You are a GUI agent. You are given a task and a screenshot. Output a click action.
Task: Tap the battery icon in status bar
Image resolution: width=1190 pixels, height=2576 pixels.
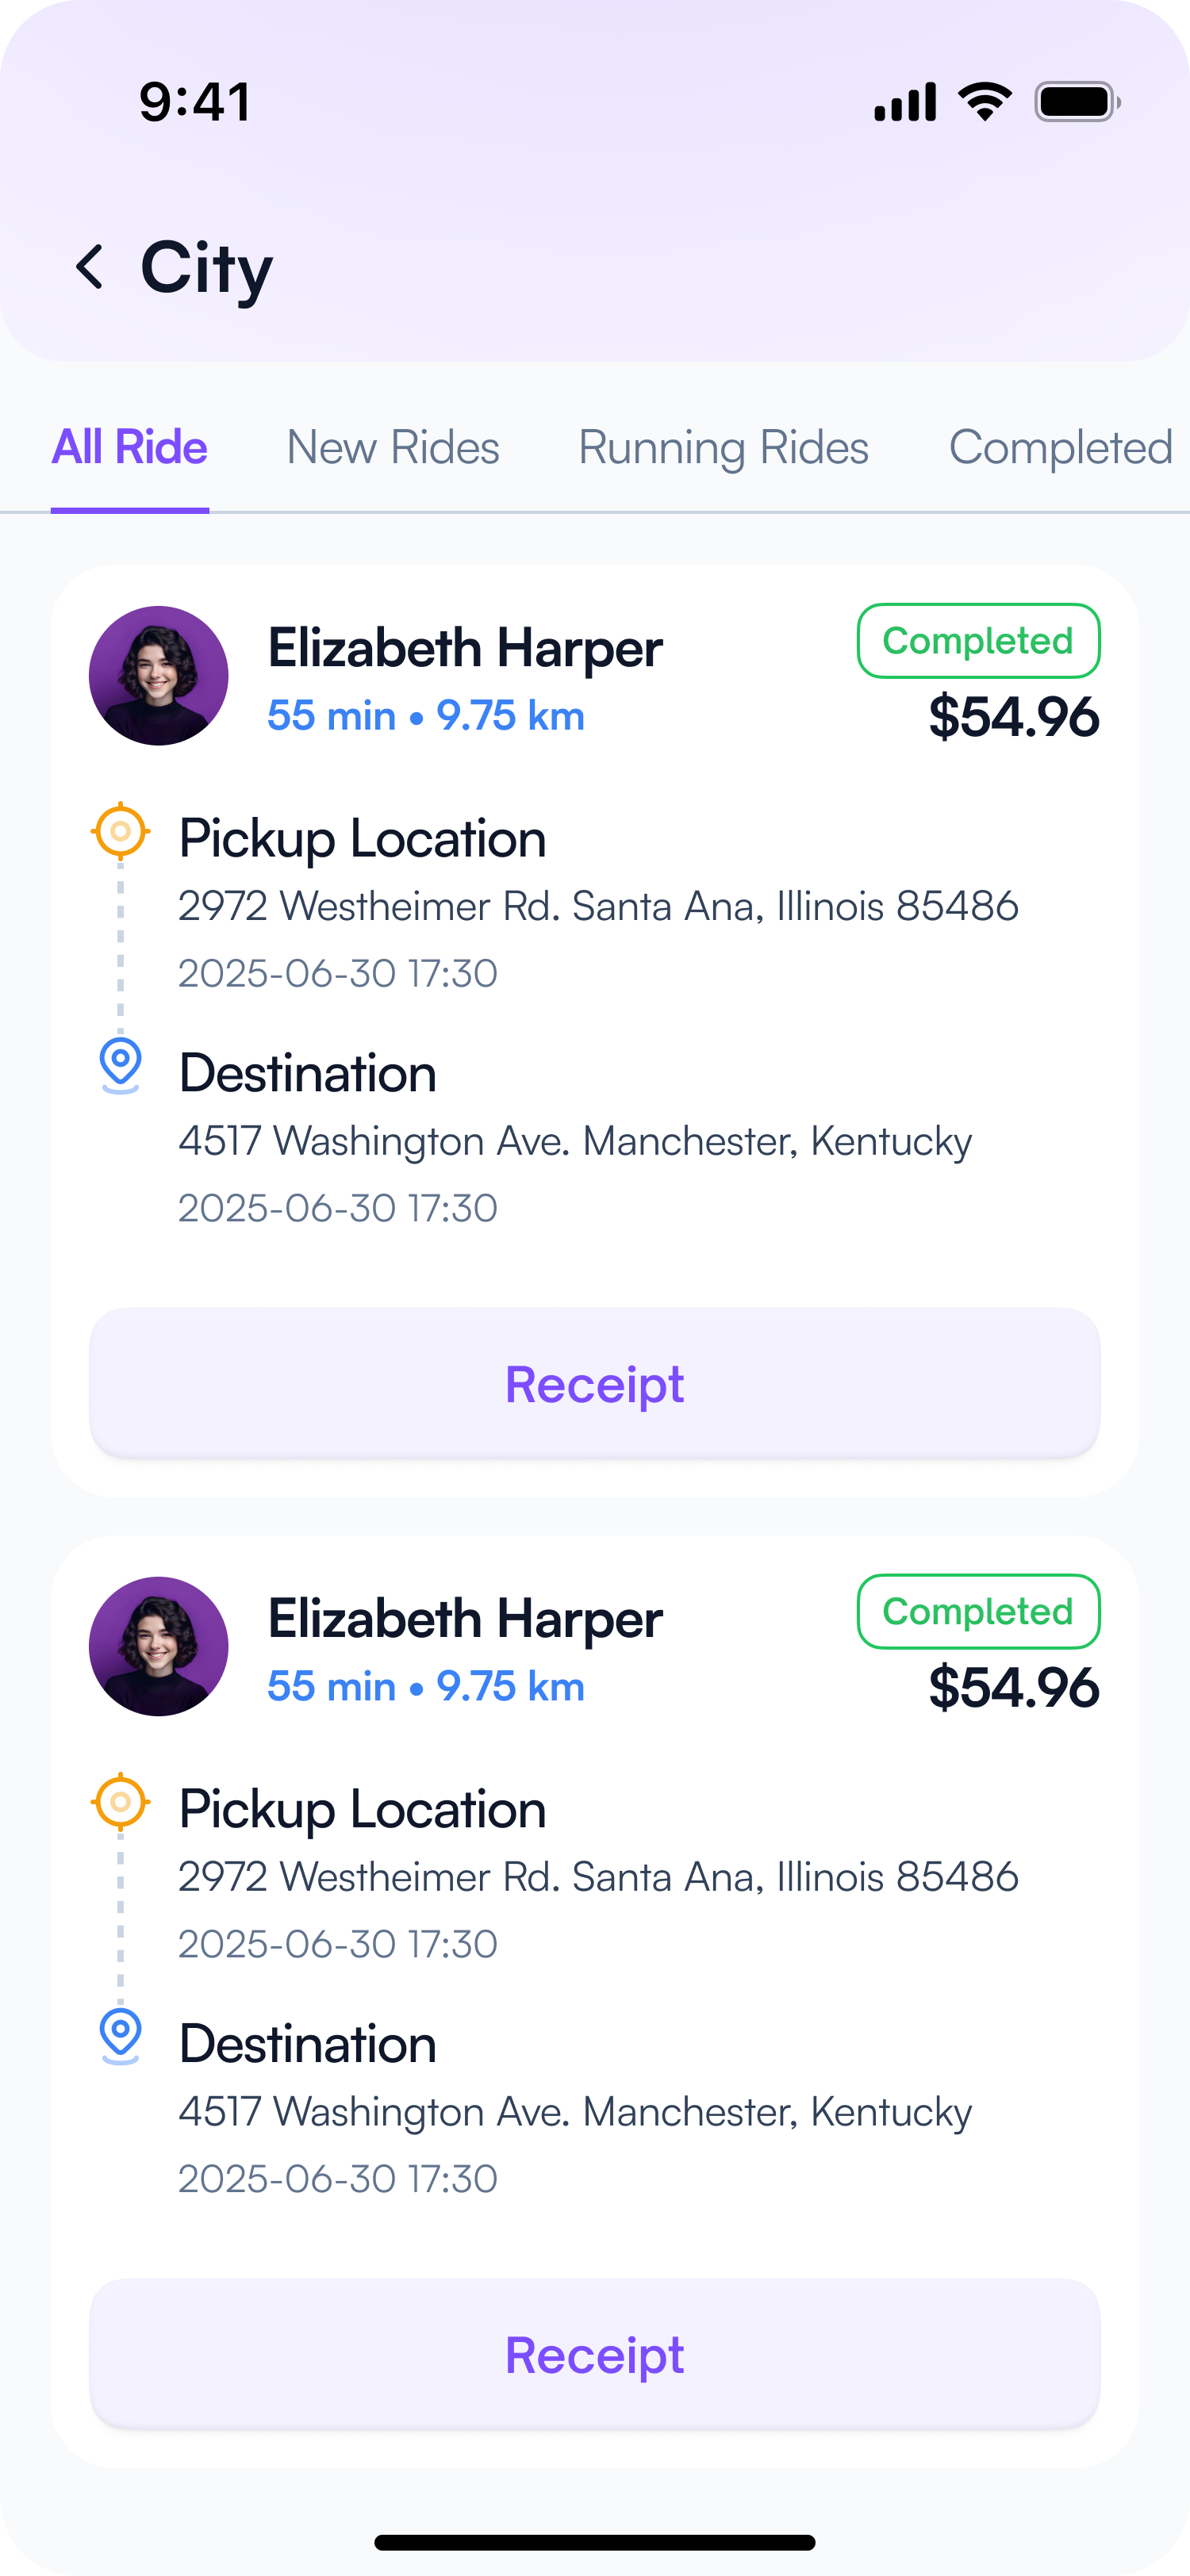[1076, 102]
